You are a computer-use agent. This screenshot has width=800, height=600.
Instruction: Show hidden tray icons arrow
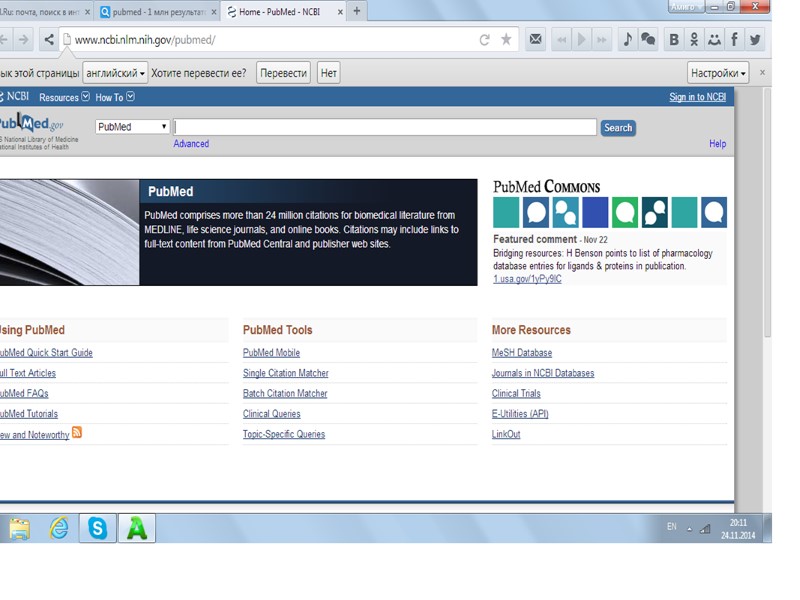(x=689, y=529)
